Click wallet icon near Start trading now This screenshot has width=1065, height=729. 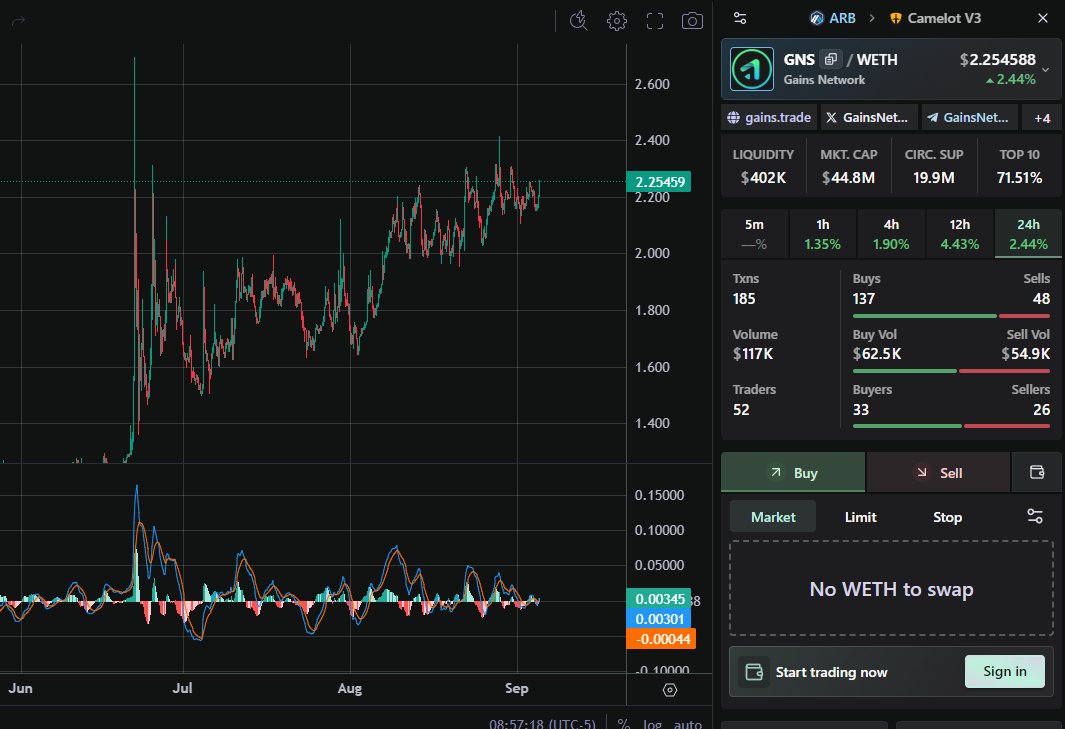pyautogui.click(x=754, y=672)
